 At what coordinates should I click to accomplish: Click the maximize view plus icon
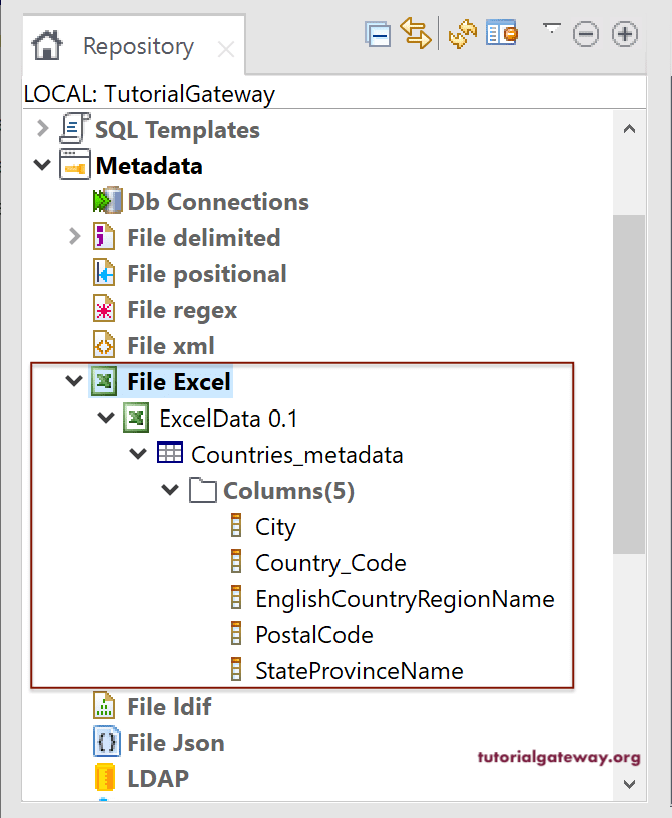pyautogui.click(x=625, y=34)
